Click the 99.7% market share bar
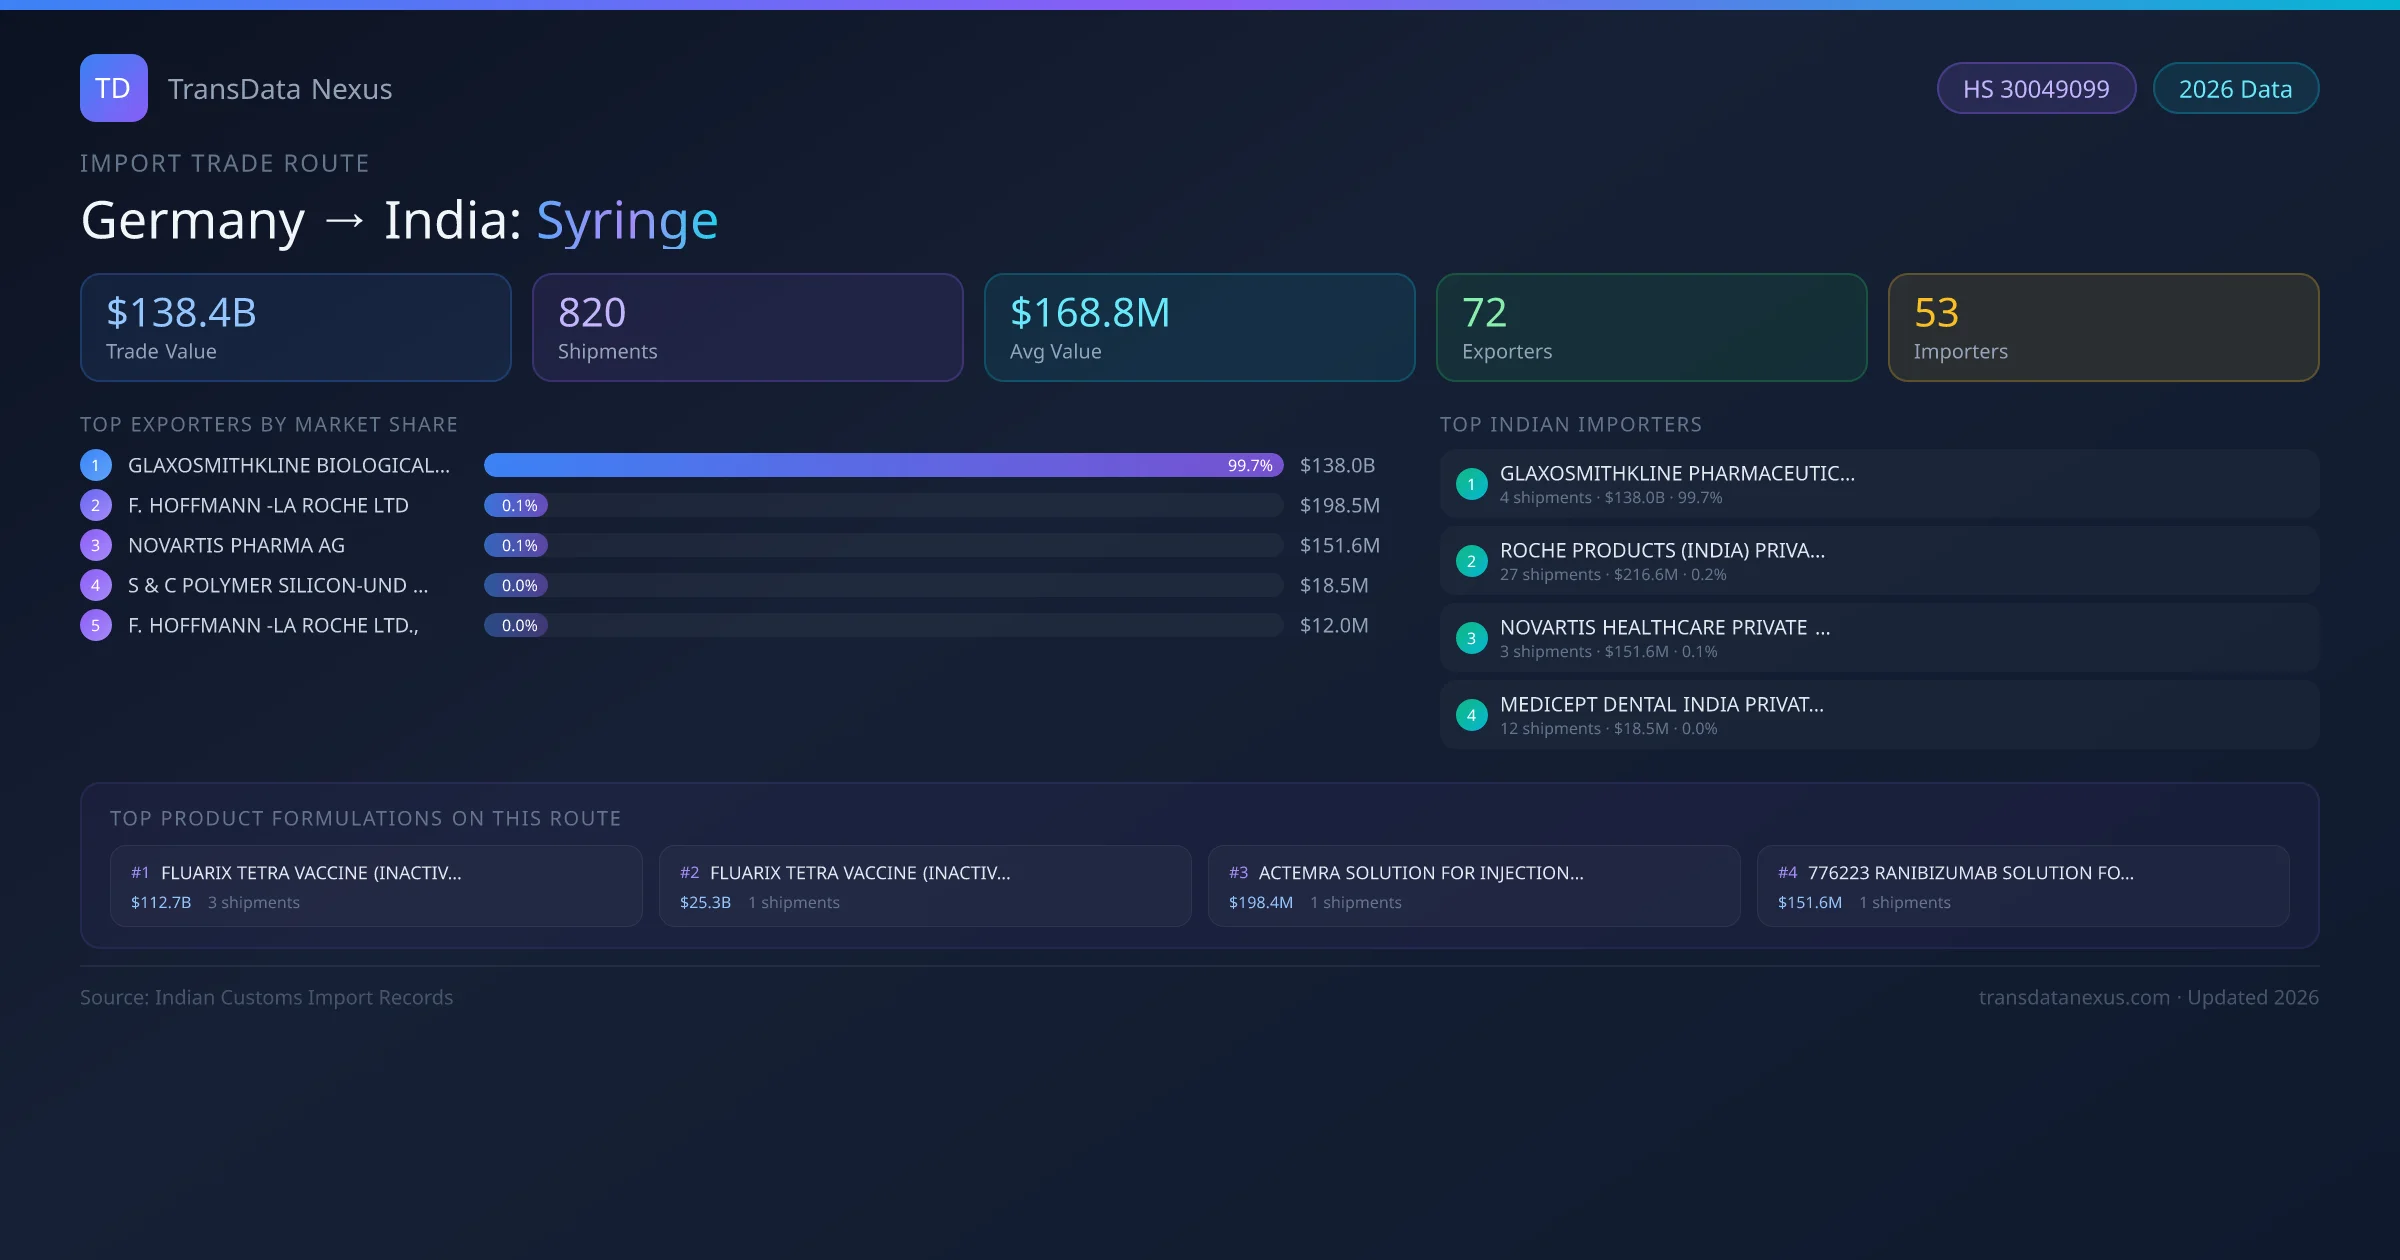This screenshot has height=1260, width=2400. [x=882, y=465]
